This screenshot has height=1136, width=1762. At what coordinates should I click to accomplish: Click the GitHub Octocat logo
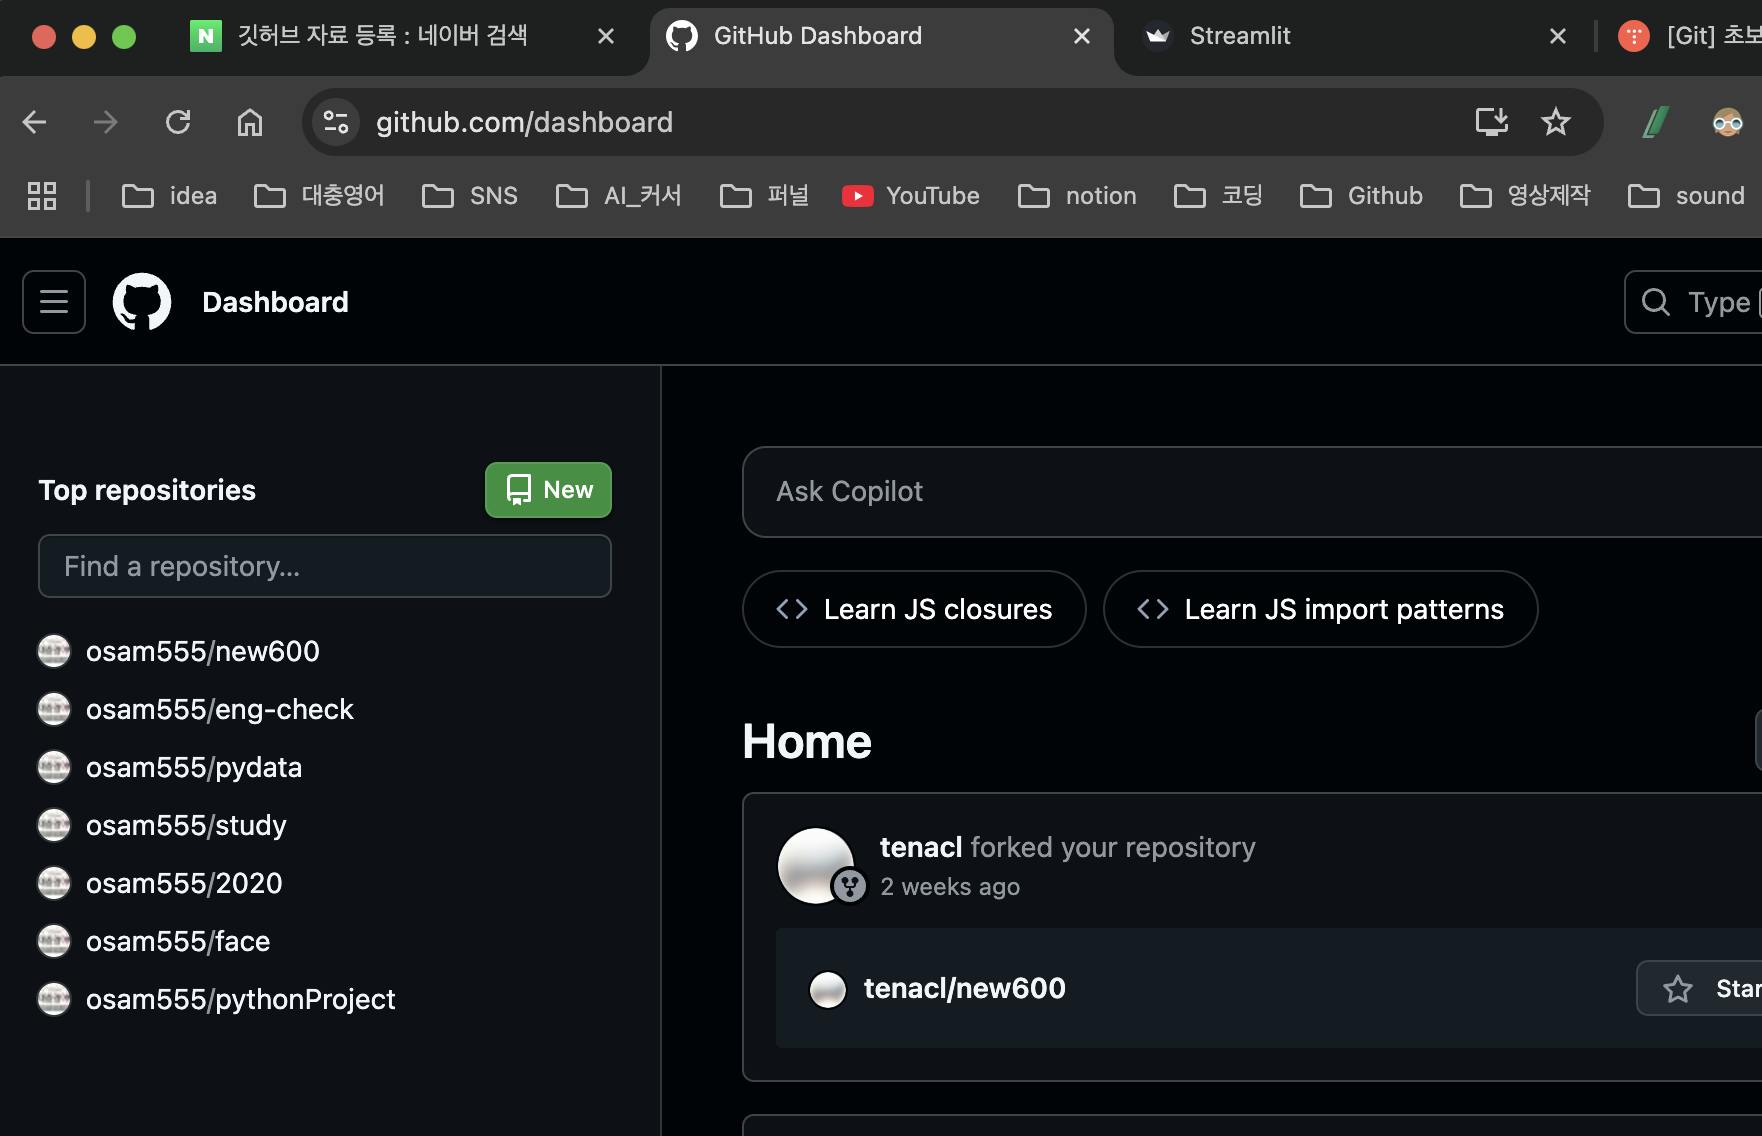tap(142, 302)
